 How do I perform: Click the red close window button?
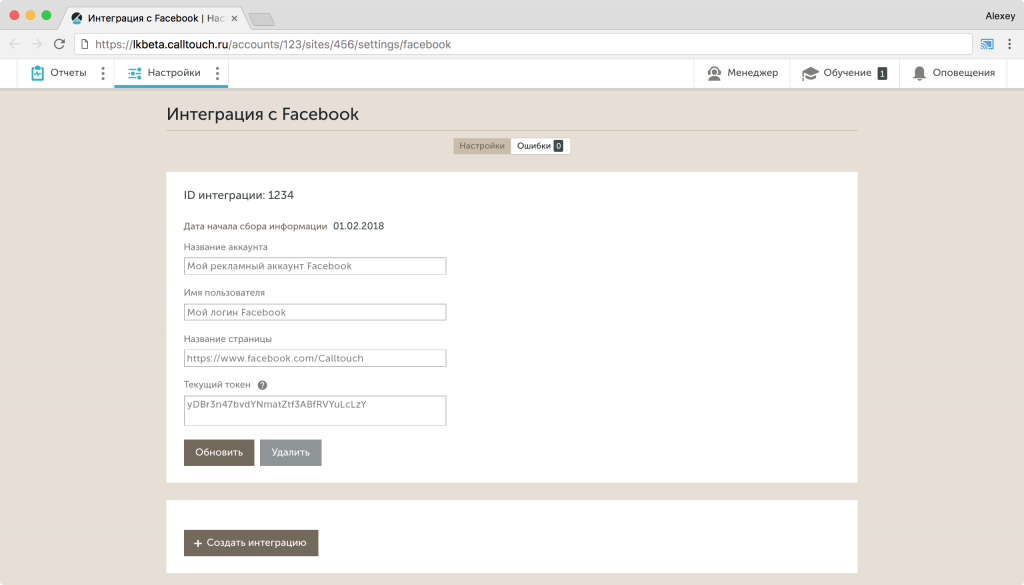[x=14, y=15]
